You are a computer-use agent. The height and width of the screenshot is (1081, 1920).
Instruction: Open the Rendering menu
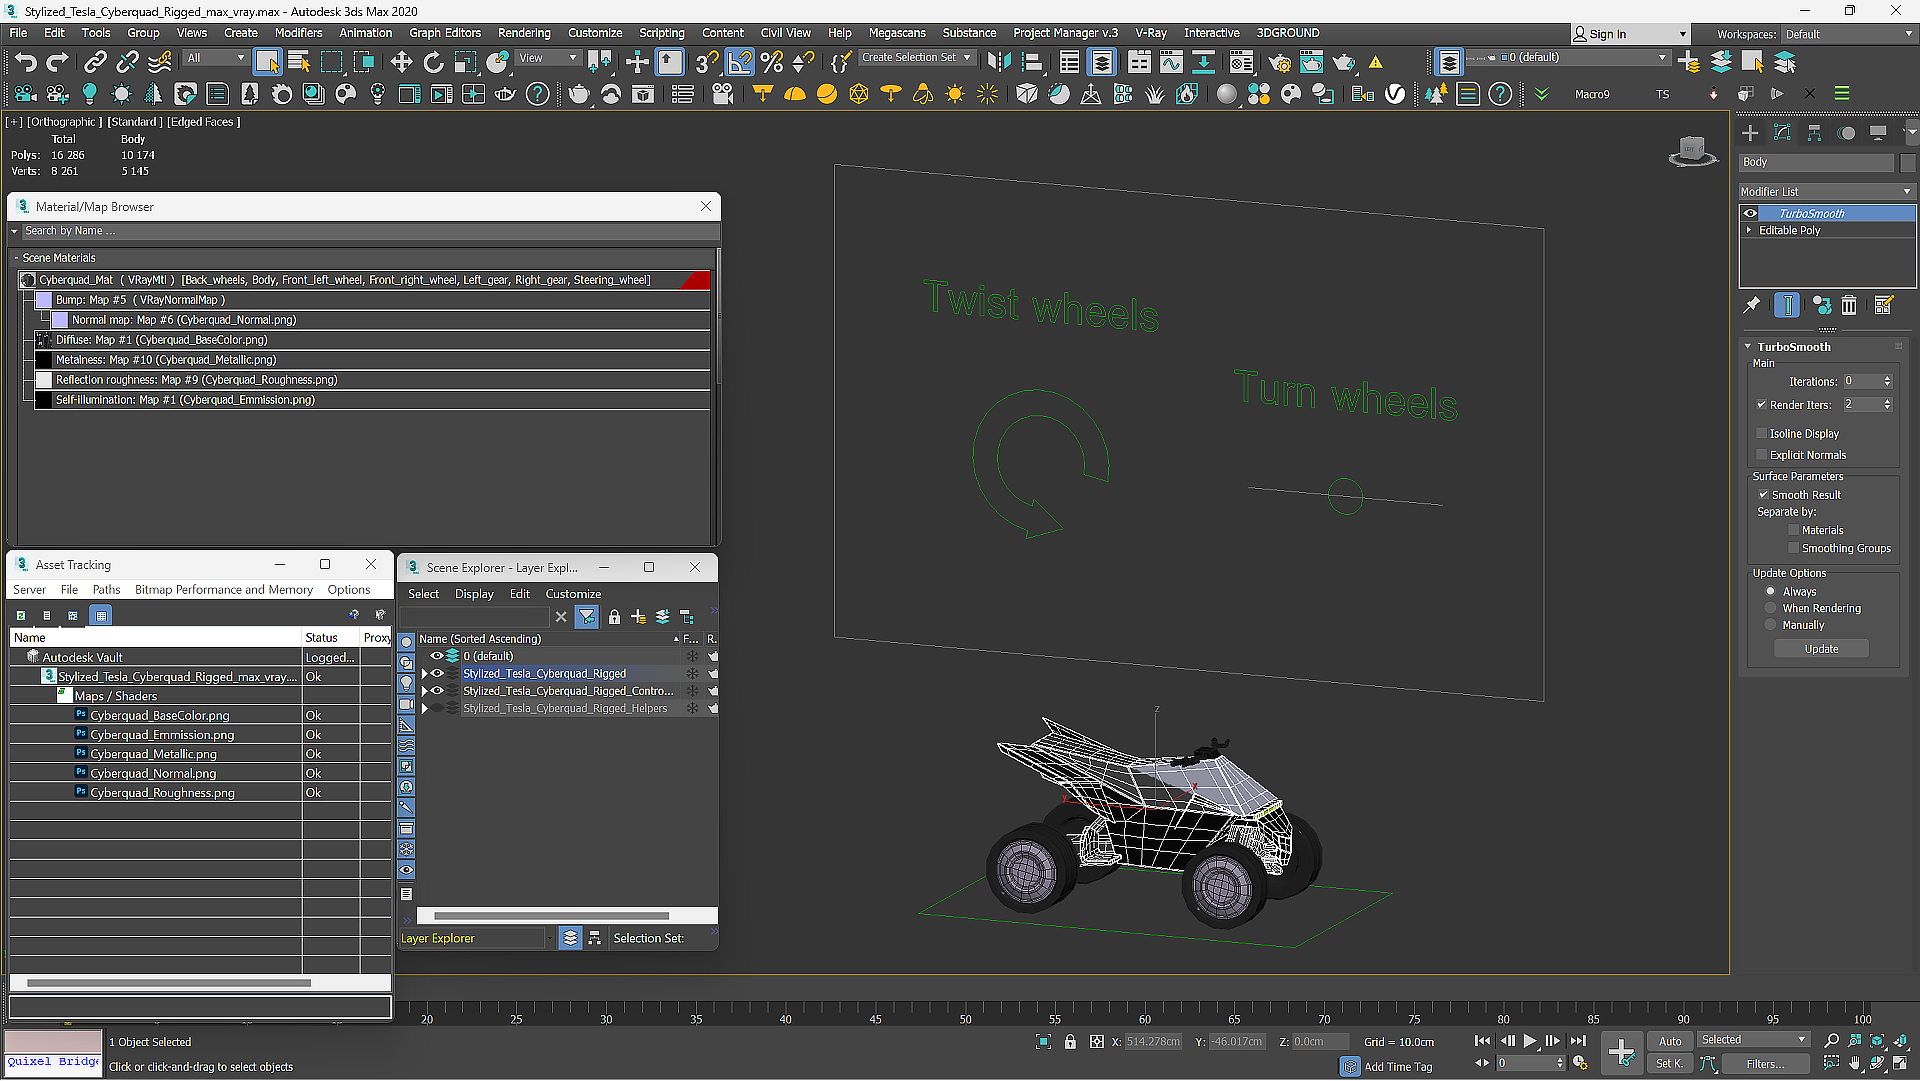(524, 33)
